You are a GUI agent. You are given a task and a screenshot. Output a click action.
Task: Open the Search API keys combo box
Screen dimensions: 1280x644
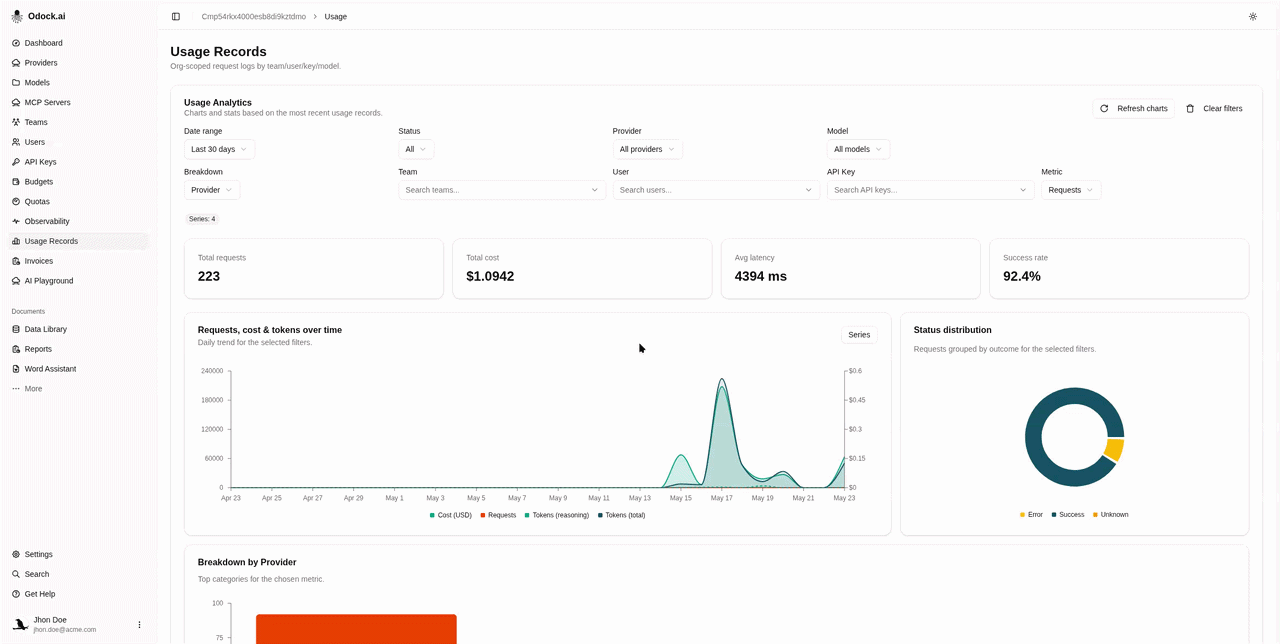[930, 190]
